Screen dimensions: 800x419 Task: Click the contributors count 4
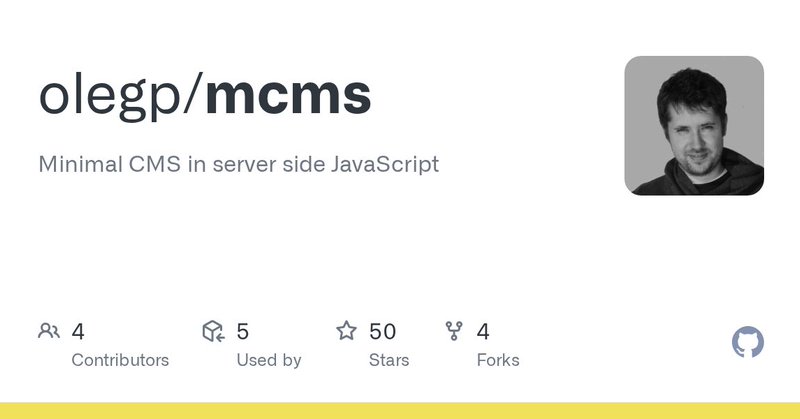click(x=78, y=332)
